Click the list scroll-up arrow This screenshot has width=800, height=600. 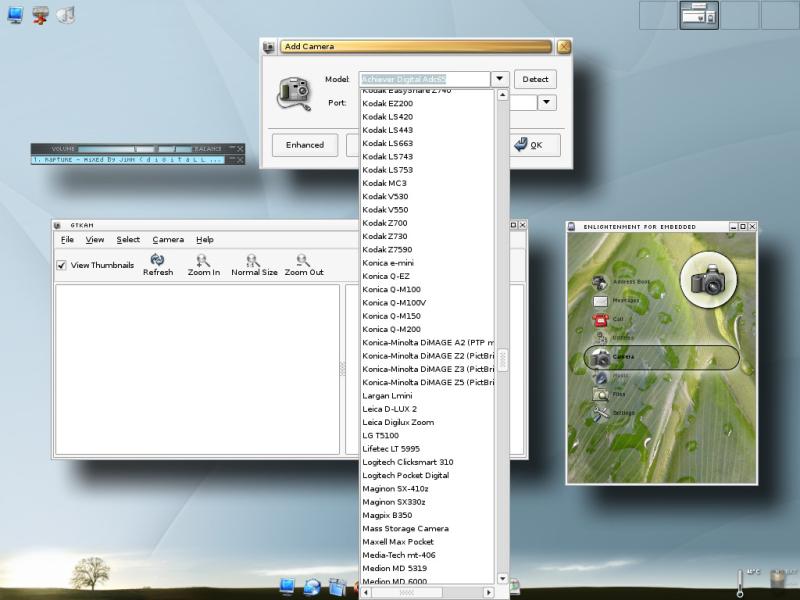click(x=503, y=95)
